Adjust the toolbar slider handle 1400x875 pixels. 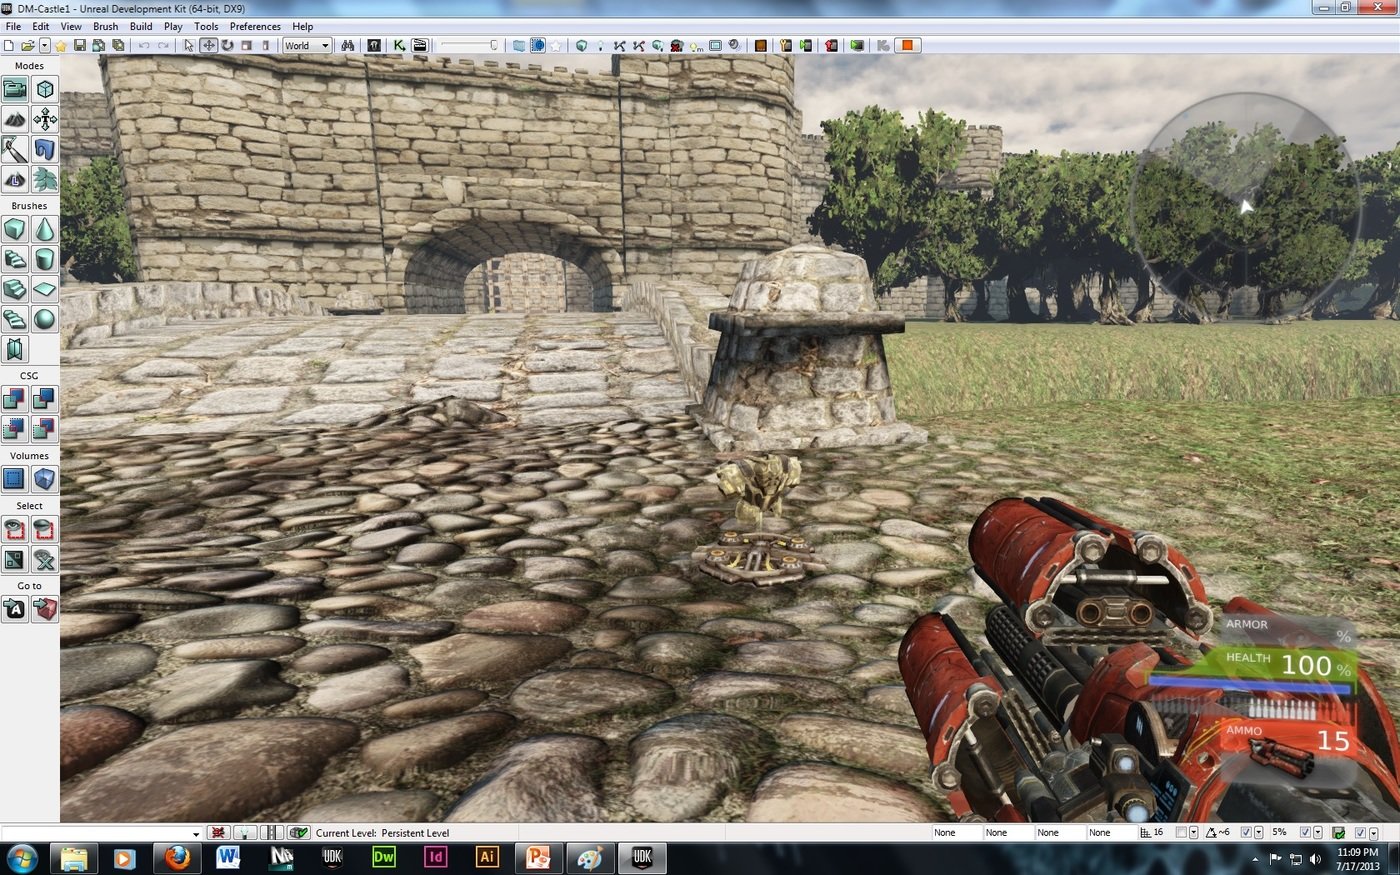493,46
